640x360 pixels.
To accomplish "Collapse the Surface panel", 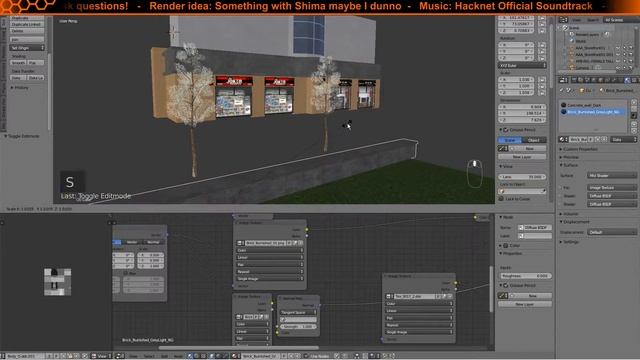I will 569,165.
